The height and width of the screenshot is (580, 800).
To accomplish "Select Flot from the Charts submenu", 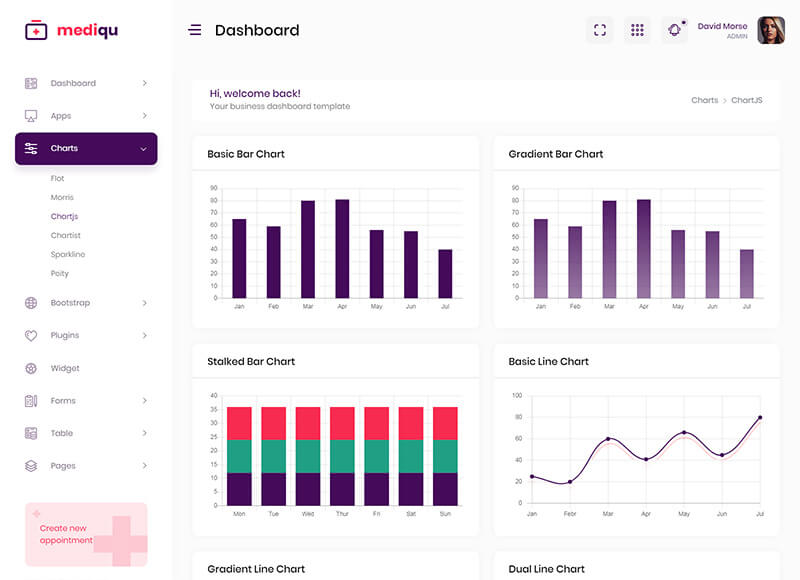I will pyautogui.click(x=58, y=178).
